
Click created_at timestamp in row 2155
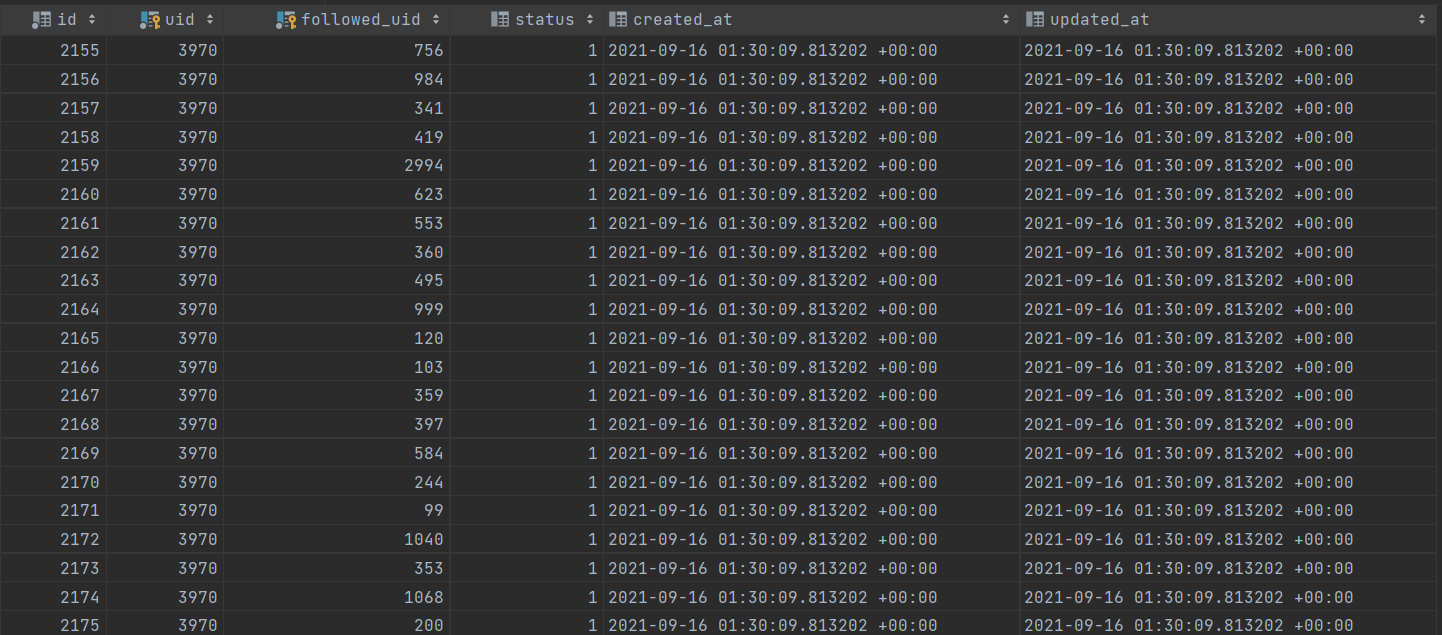point(773,51)
